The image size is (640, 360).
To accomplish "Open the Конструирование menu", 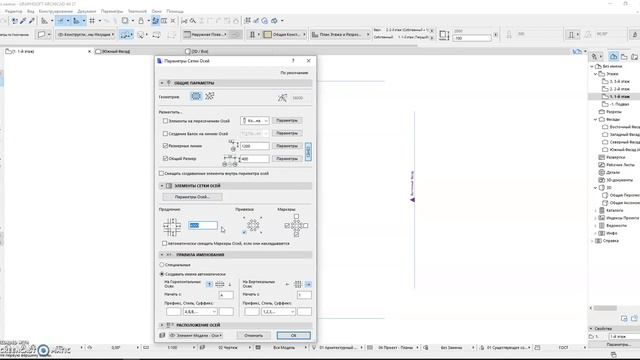I will click(x=56, y=11).
